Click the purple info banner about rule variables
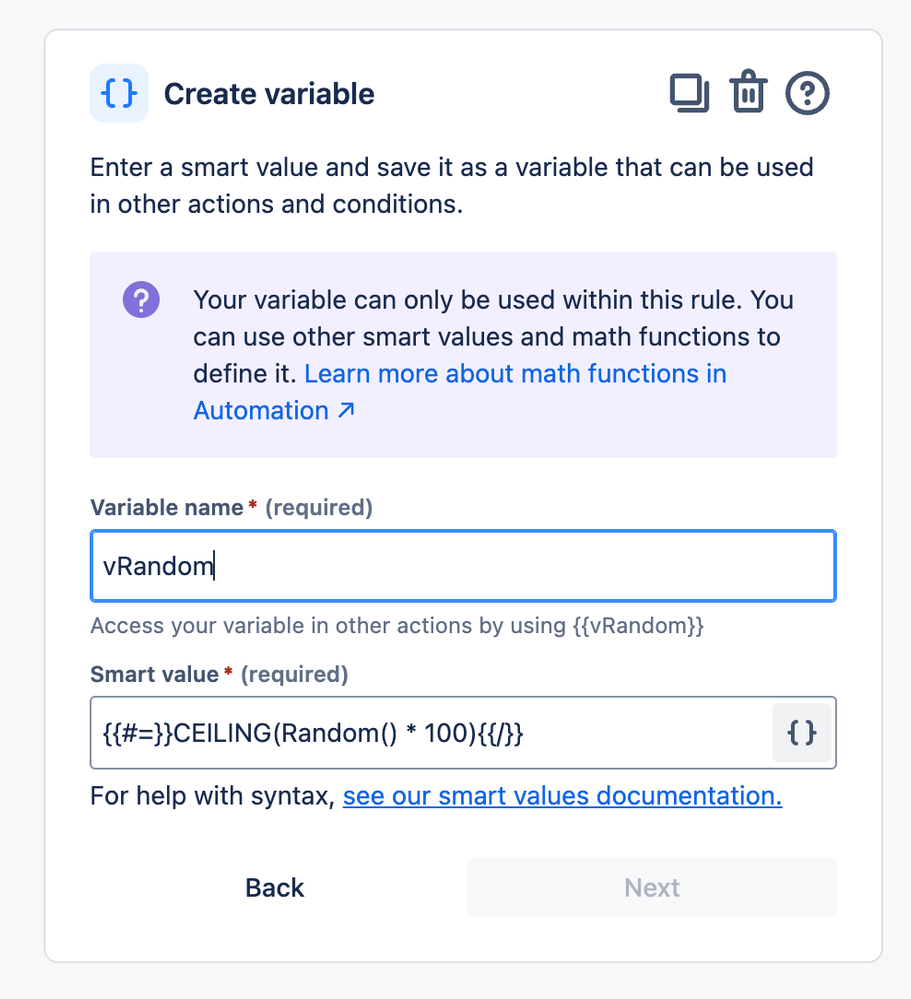The image size is (911, 999). [463, 354]
